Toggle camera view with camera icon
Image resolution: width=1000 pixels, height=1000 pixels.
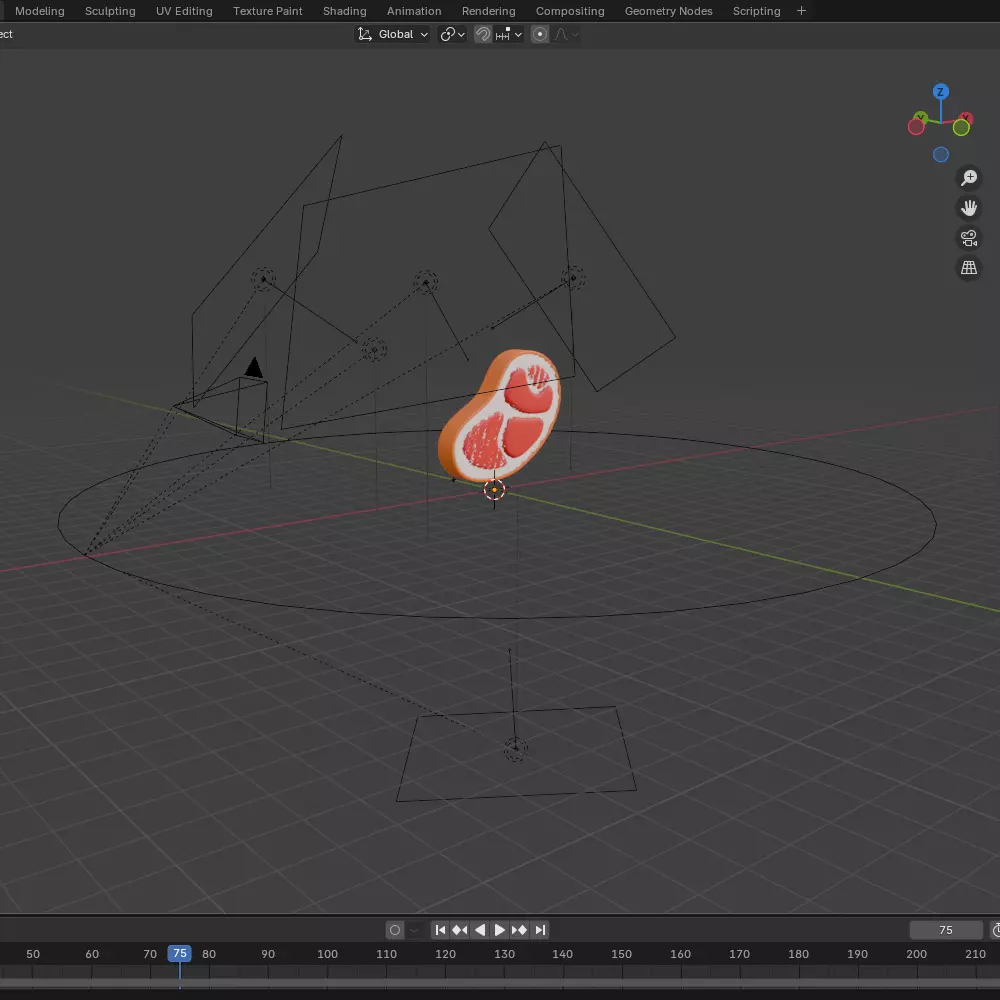click(969, 238)
